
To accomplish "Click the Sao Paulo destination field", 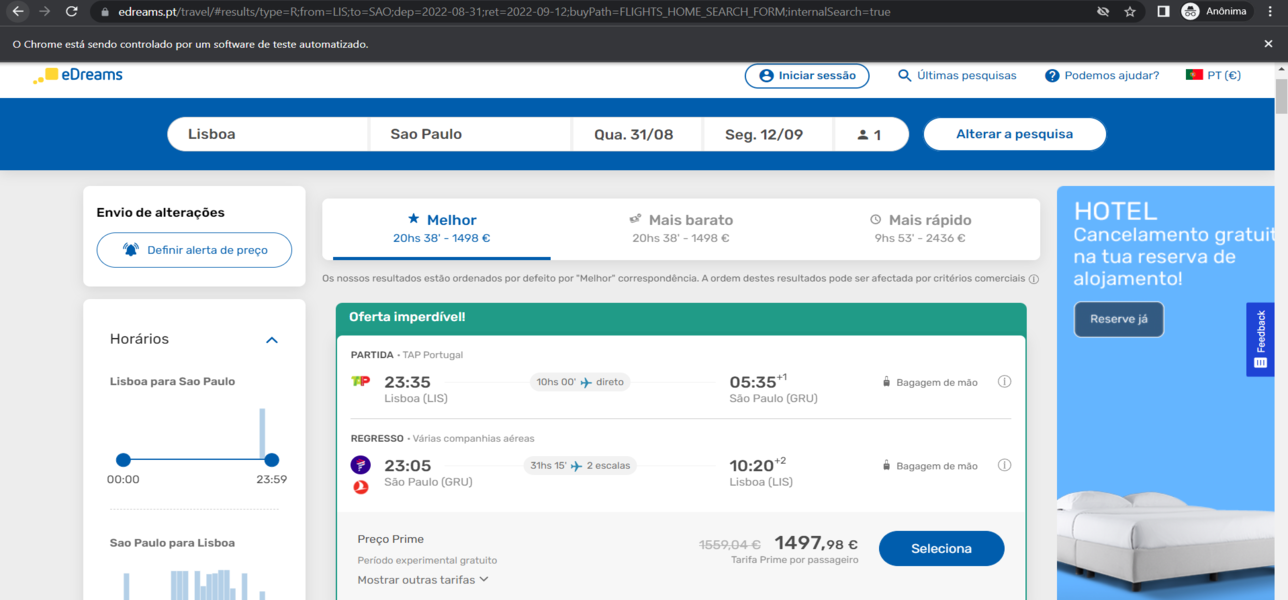I will pyautogui.click(x=470, y=134).
